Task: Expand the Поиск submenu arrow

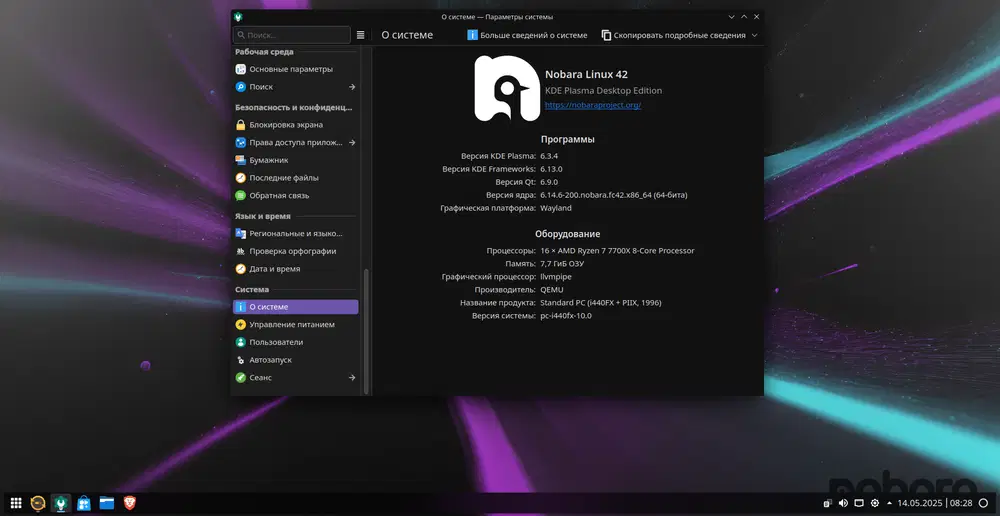Action: click(x=352, y=87)
